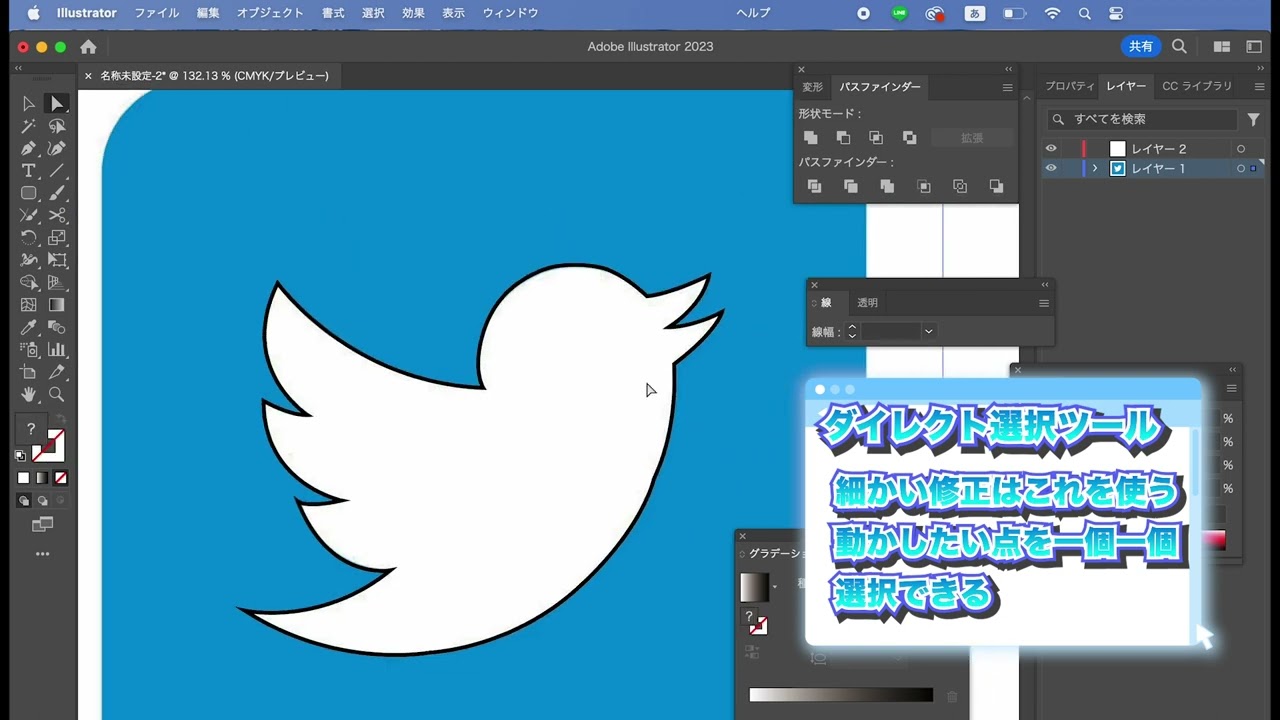
Task: Select the Paintbrush tool
Action: pos(57,193)
